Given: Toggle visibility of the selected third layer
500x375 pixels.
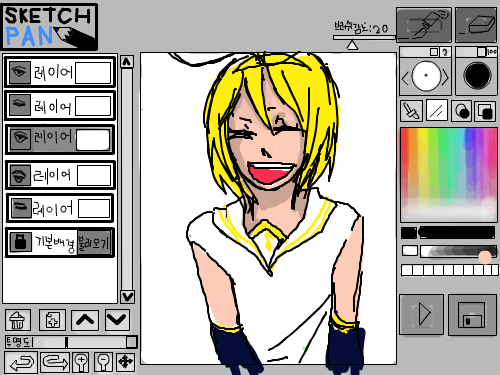Looking at the screenshot, I should point(20,139).
